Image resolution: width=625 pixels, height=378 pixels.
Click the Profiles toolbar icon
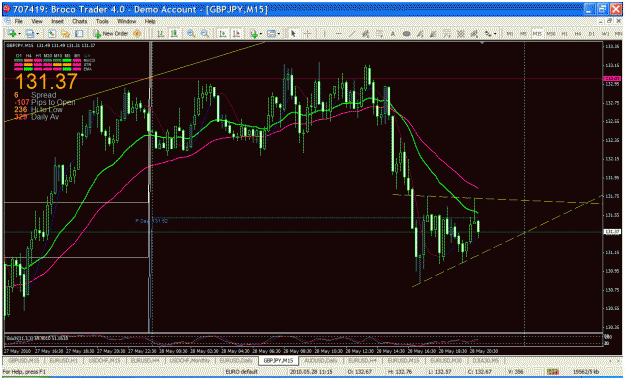pyautogui.click(x=29, y=34)
